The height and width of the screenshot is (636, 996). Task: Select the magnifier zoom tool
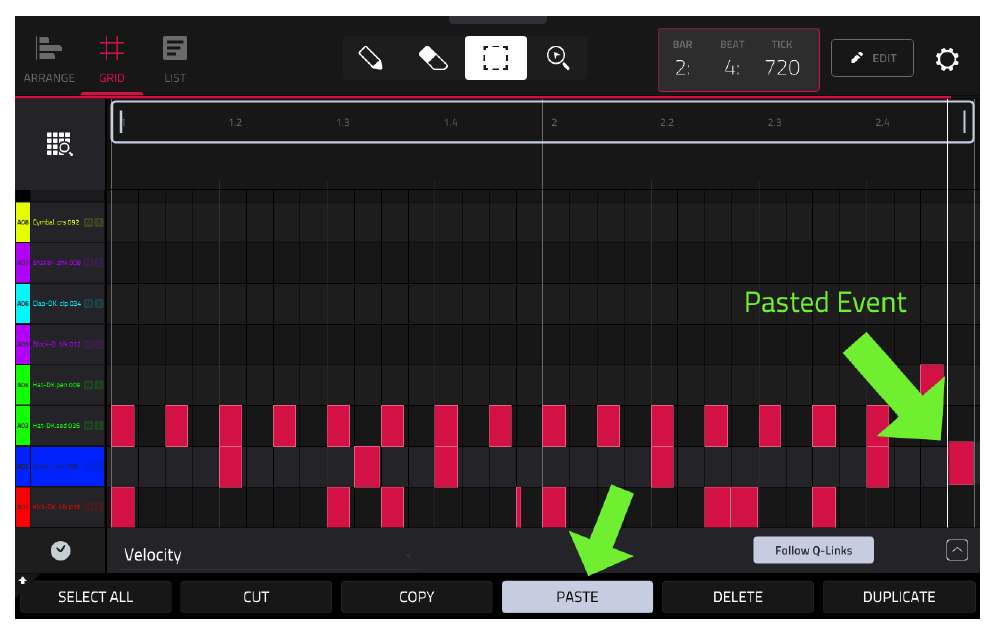pos(558,58)
